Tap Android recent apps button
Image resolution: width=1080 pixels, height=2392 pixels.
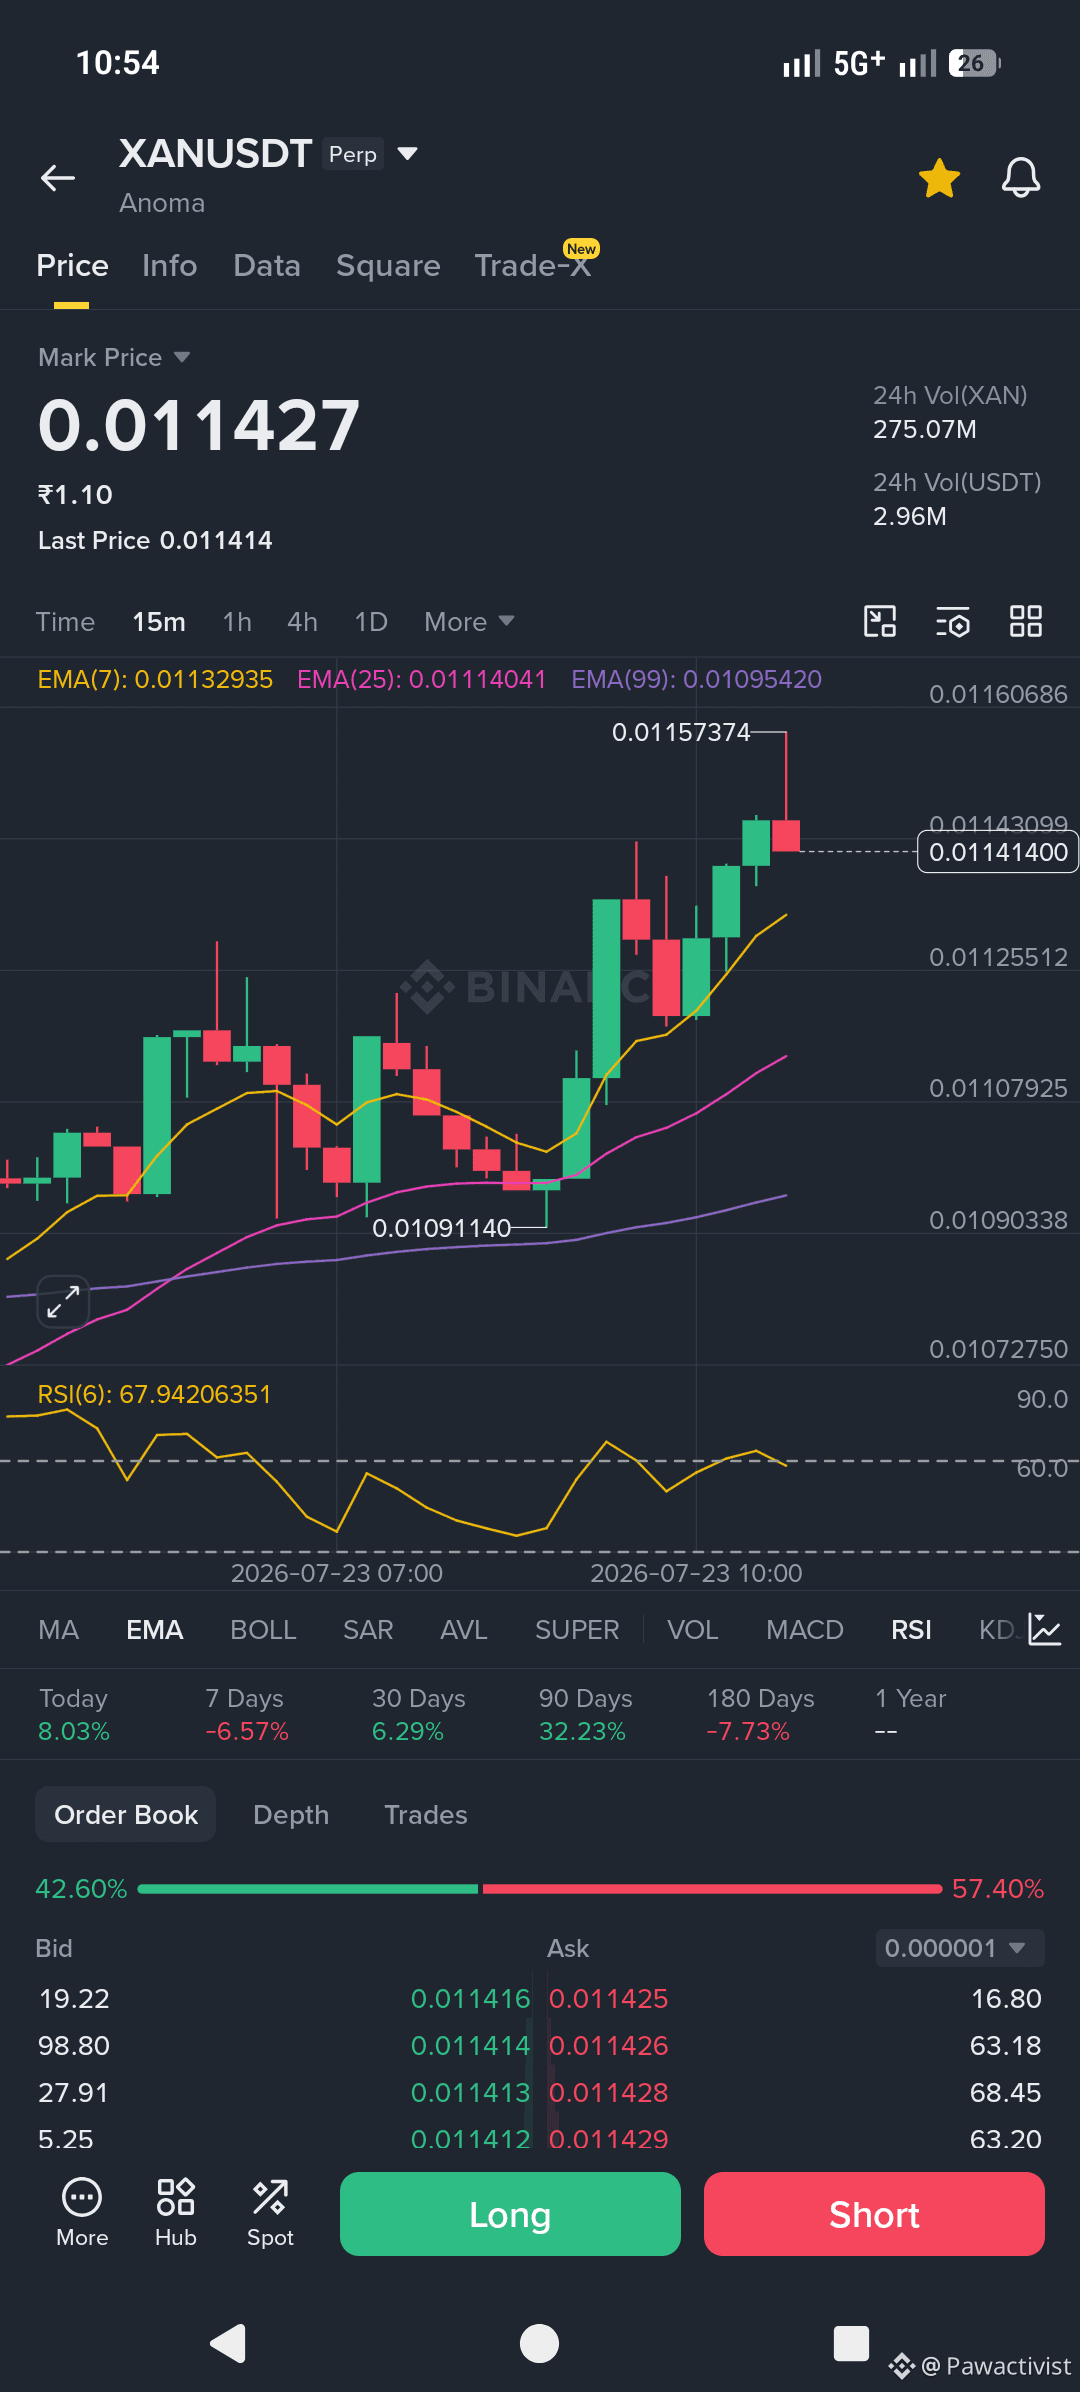point(851,2343)
